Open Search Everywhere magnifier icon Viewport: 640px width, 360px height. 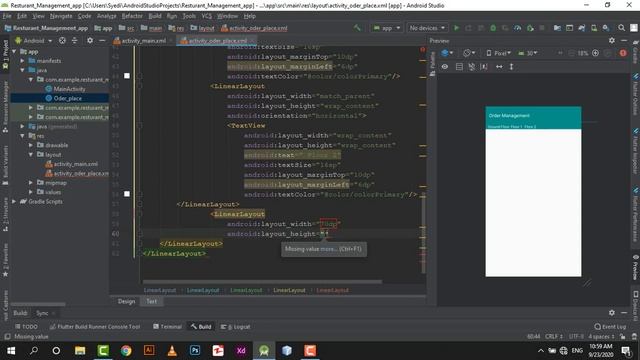[x=621, y=28]
